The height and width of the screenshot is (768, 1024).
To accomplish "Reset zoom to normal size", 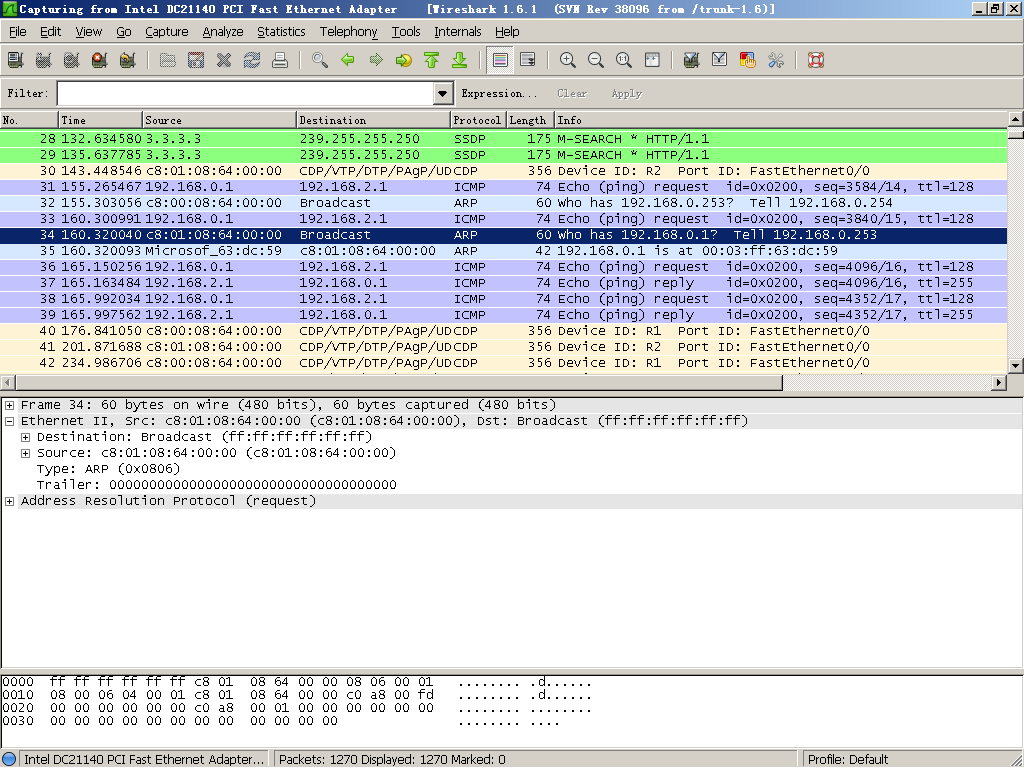I will click(624, 60).
